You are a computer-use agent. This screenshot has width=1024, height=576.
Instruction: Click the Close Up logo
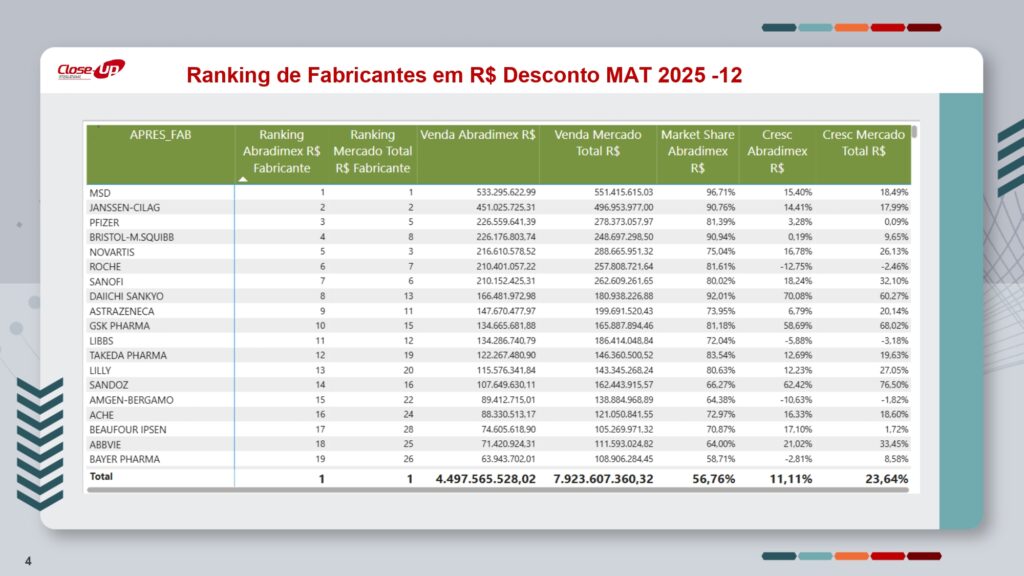pyautogui.click(x=90, y=70)
